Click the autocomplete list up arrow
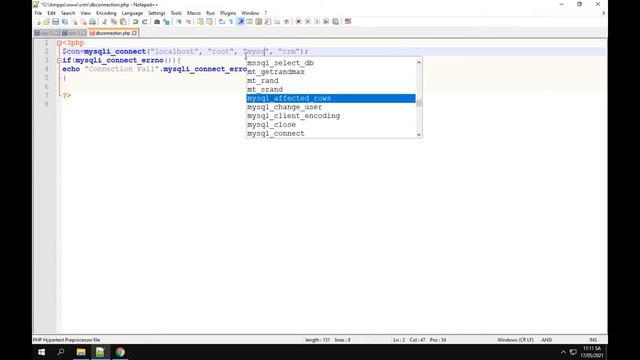Image resolution: width=640 pixels, height=360 pixels. tap(419, 62)
